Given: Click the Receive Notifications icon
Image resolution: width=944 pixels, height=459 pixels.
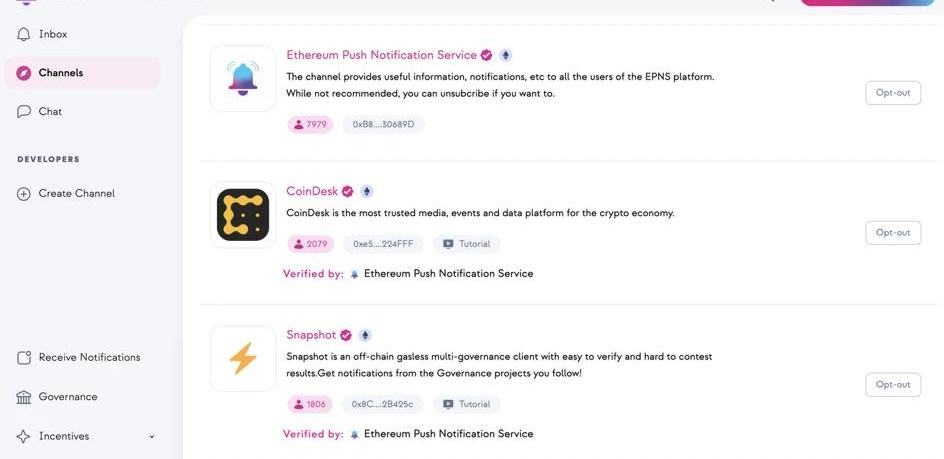Looking at the screenshot, I should (24, 358).
